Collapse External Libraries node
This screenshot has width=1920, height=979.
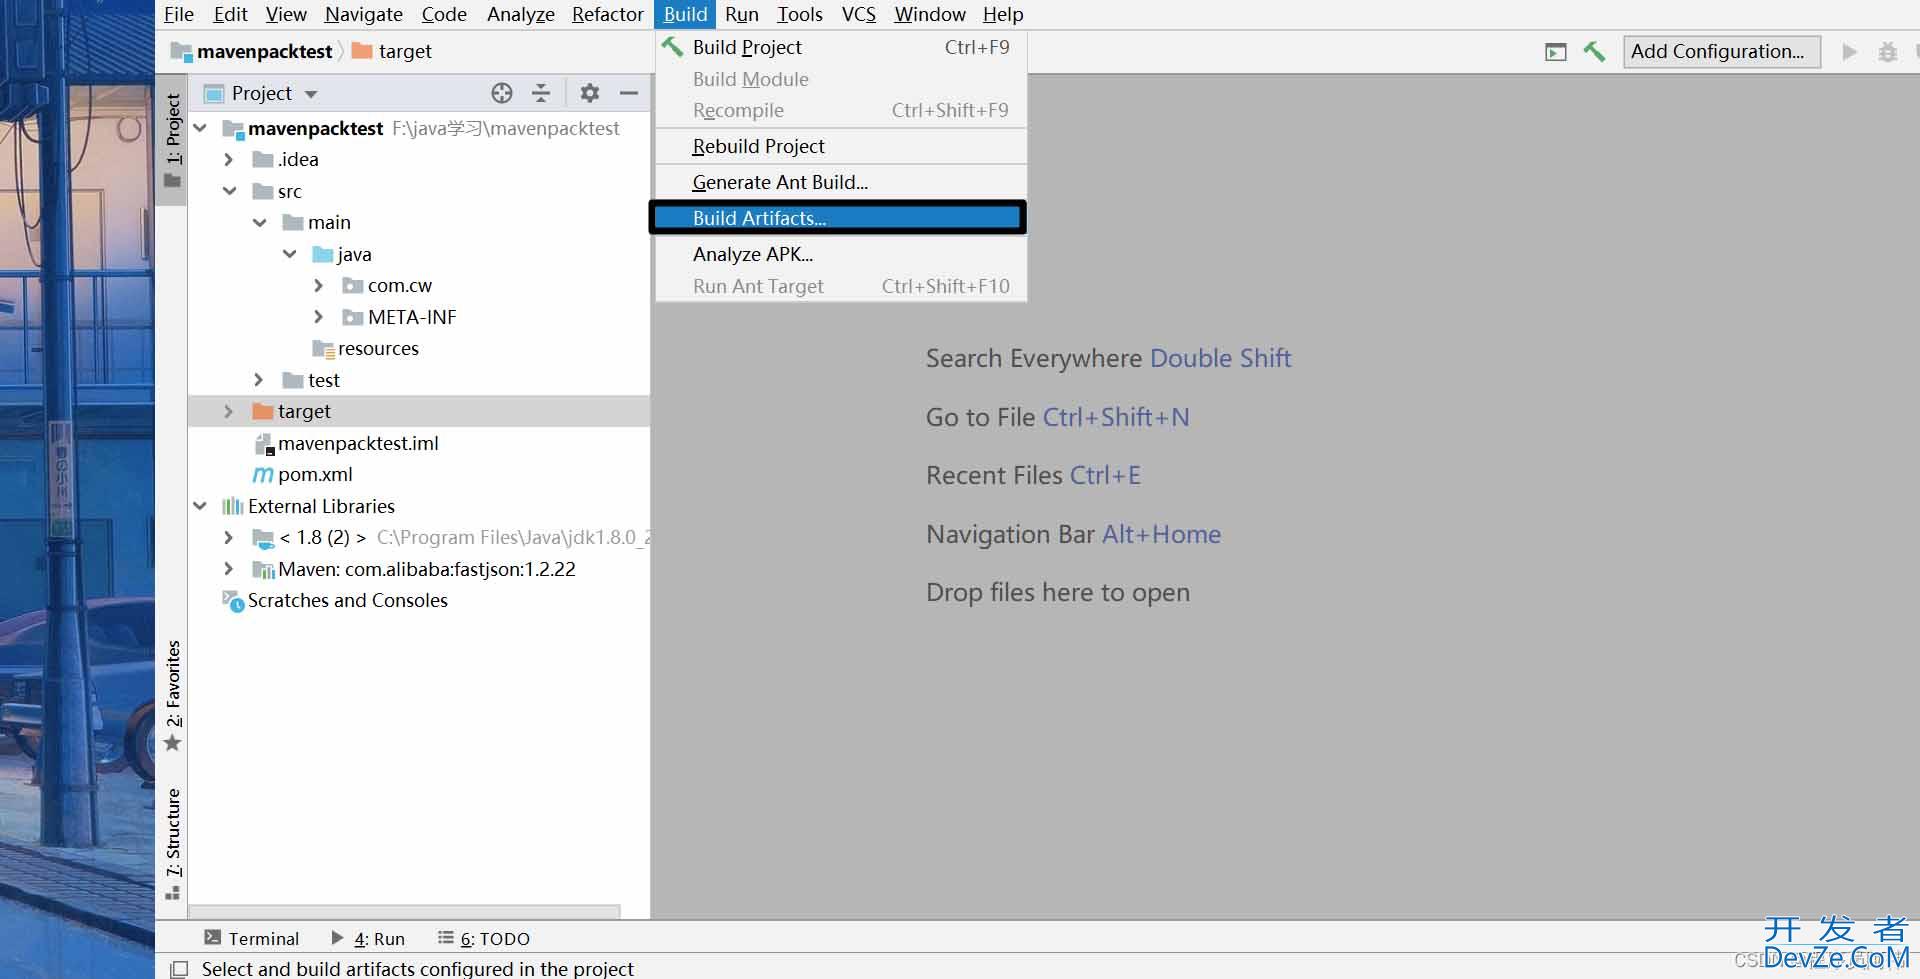[200, 506]
